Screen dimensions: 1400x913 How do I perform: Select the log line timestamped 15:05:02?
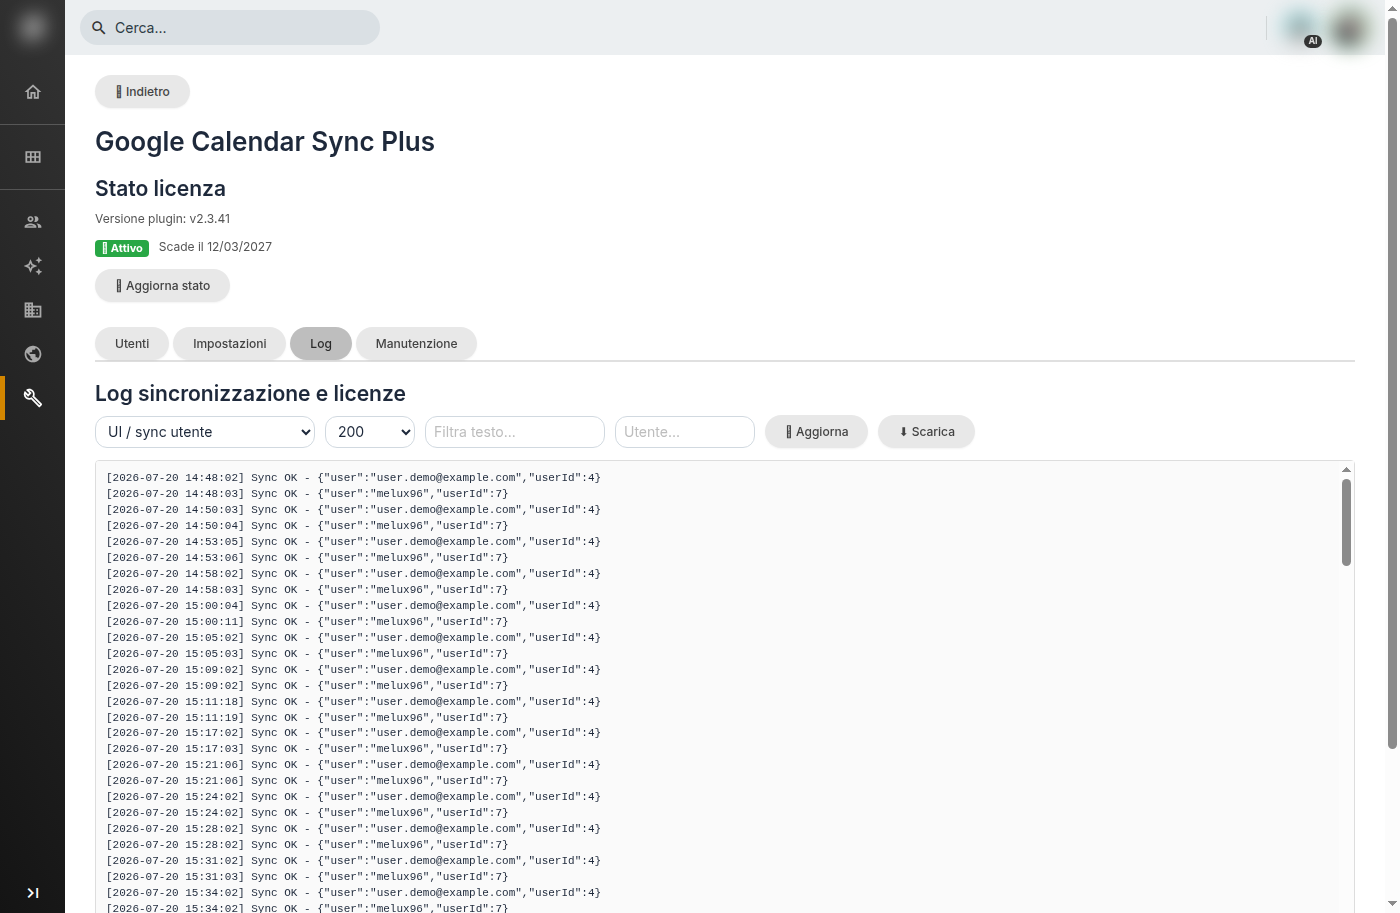tap(354, 638)
